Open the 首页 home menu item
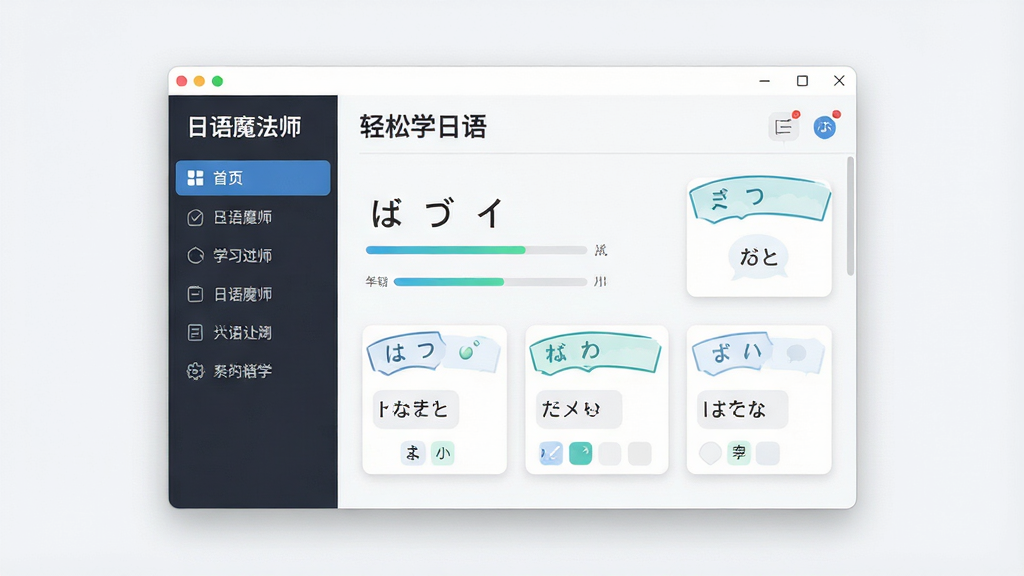The width and height of the screenshot is (1024, 576). (x=253, y=178)
